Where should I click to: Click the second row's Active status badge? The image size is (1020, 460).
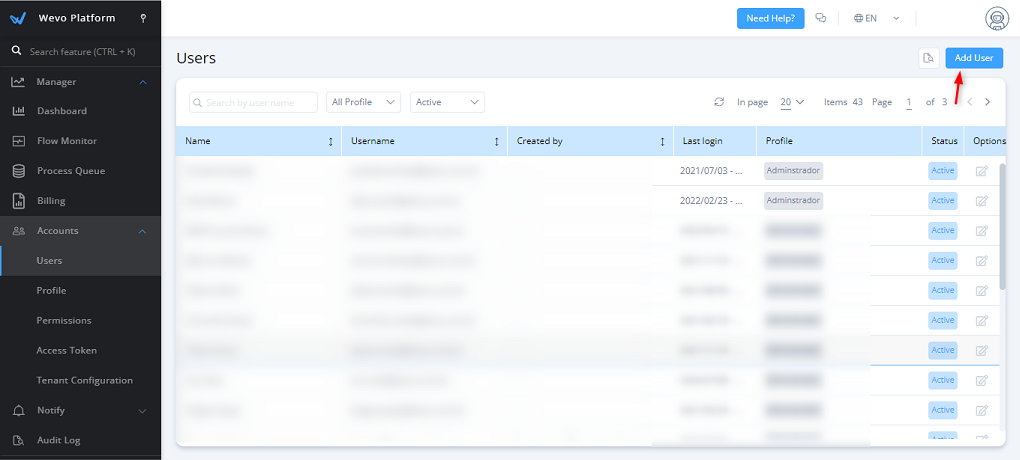coord(943,201)
